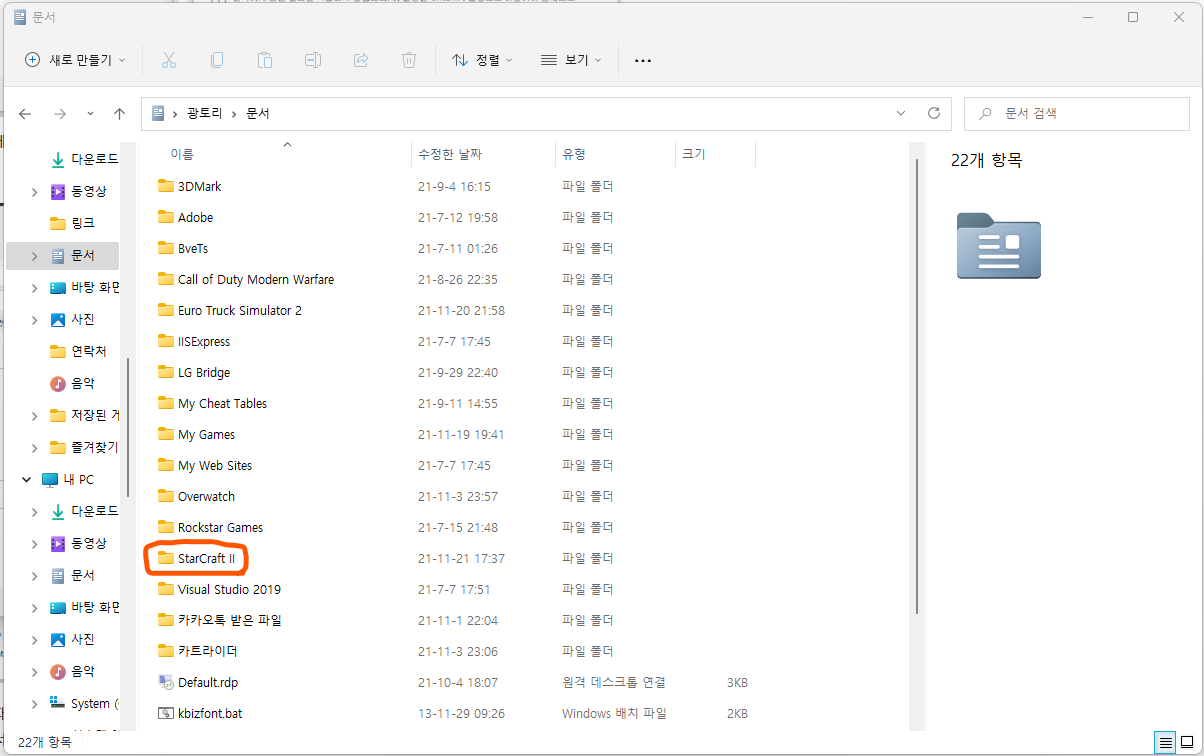Screen dimensions: 1204x756
Task: Select the StarCraft II folder
Action: (x=197, y=558)
